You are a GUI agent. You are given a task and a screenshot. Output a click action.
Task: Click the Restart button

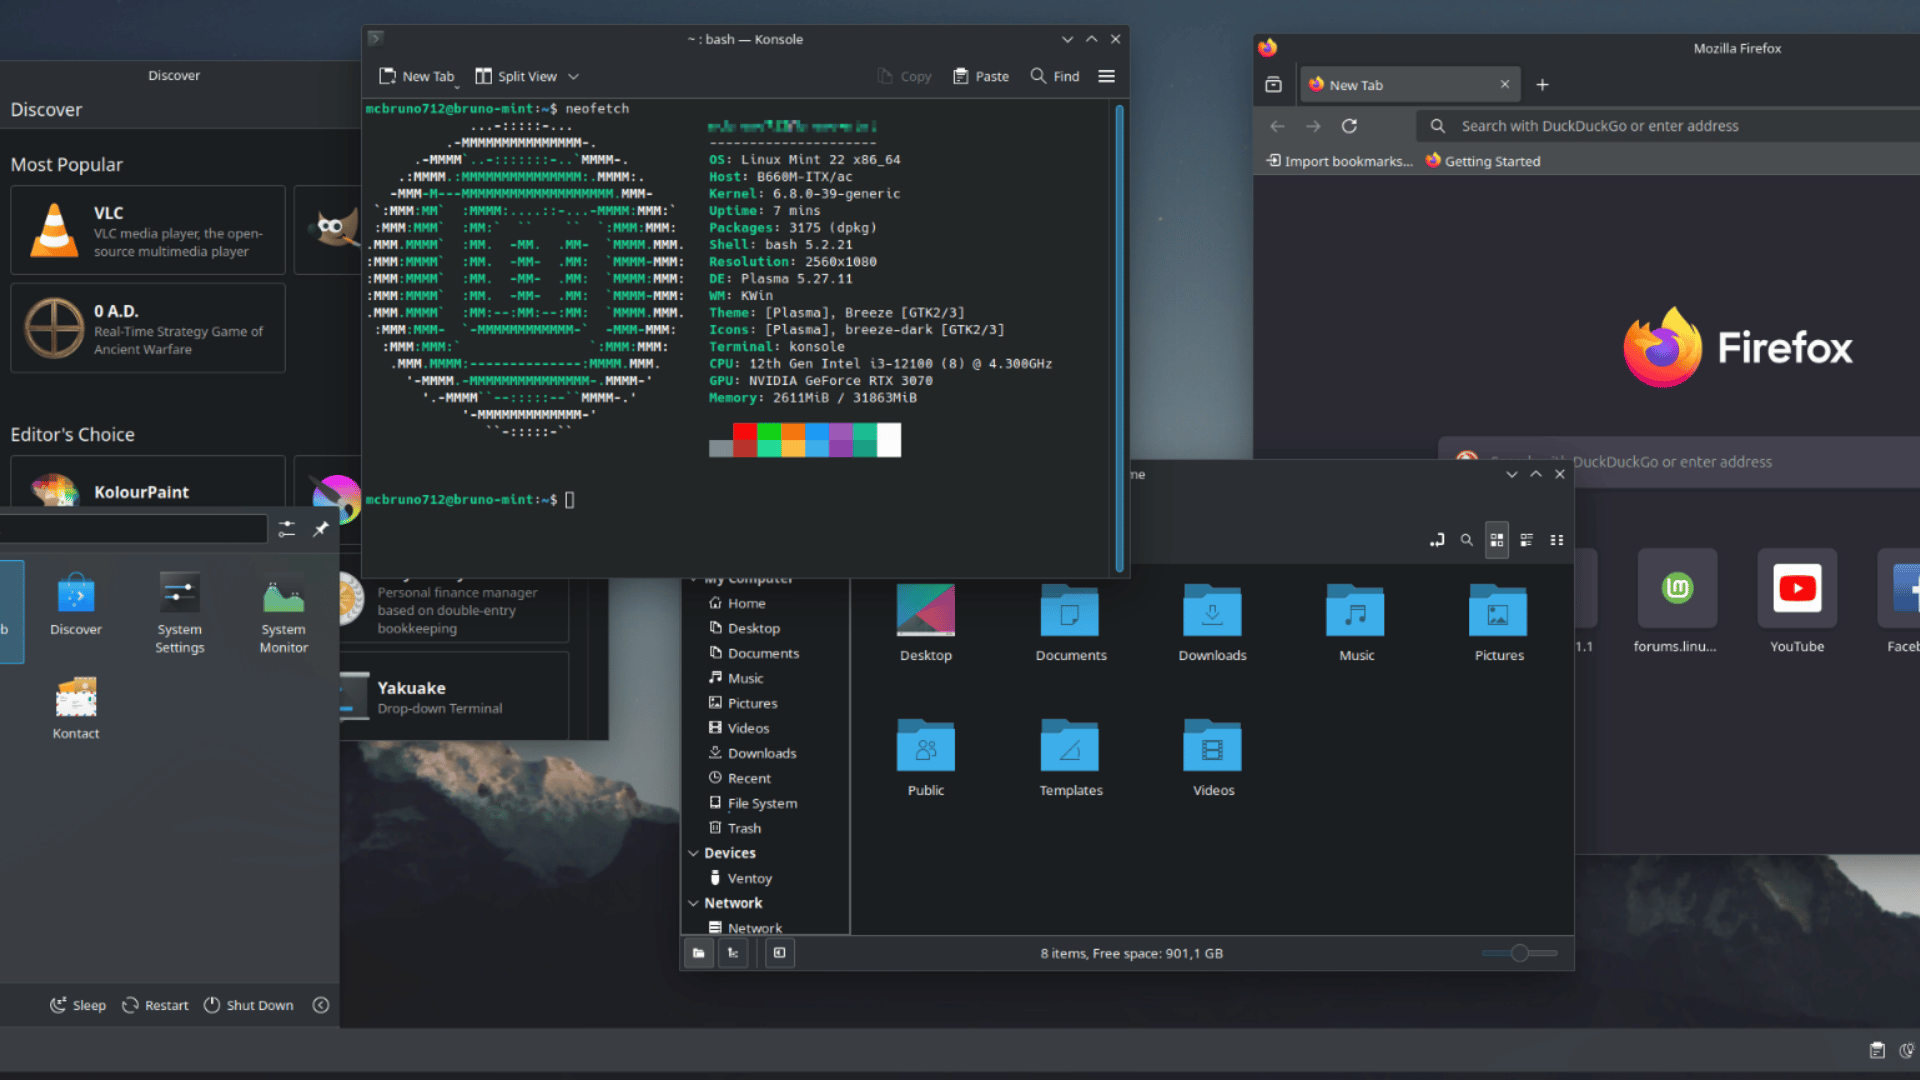155,1005
